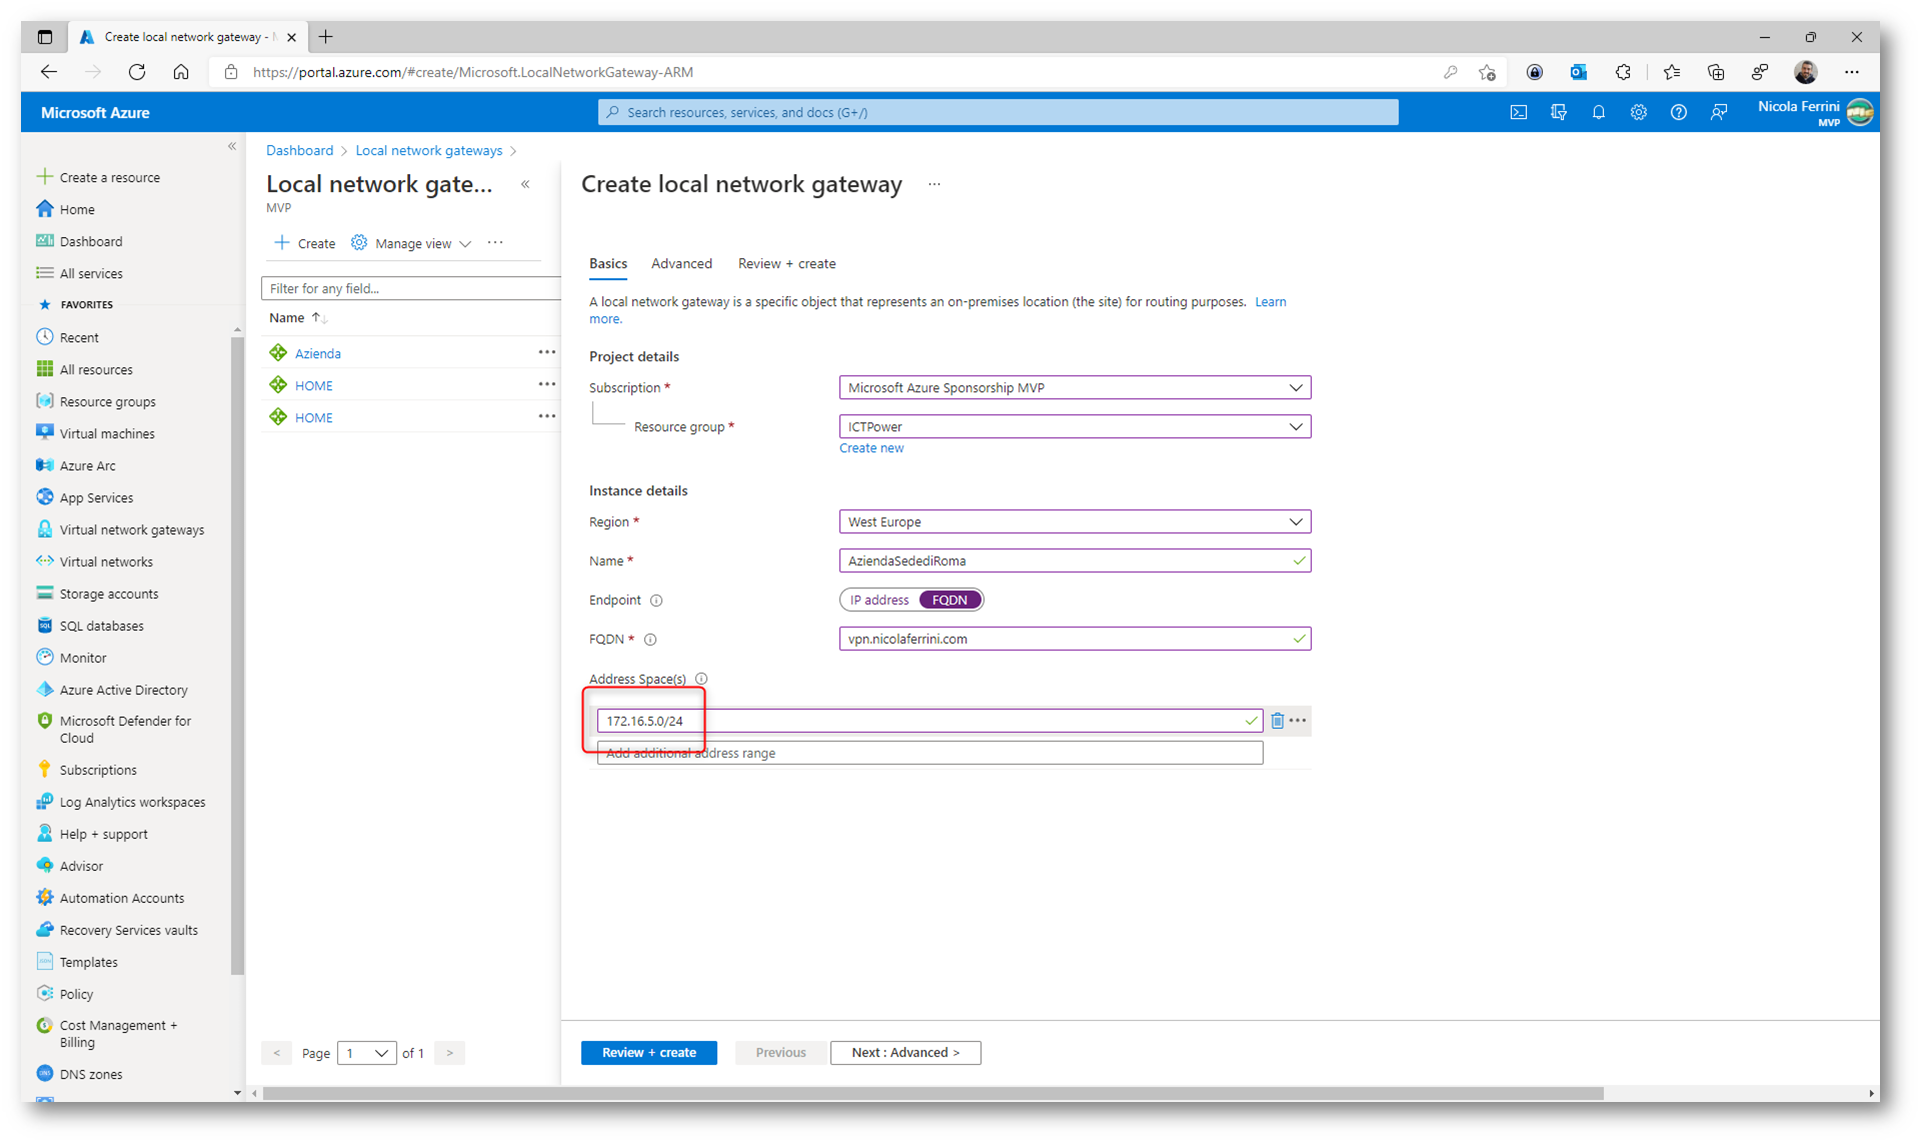Open help question mark icon

(x=1678, y=113)
